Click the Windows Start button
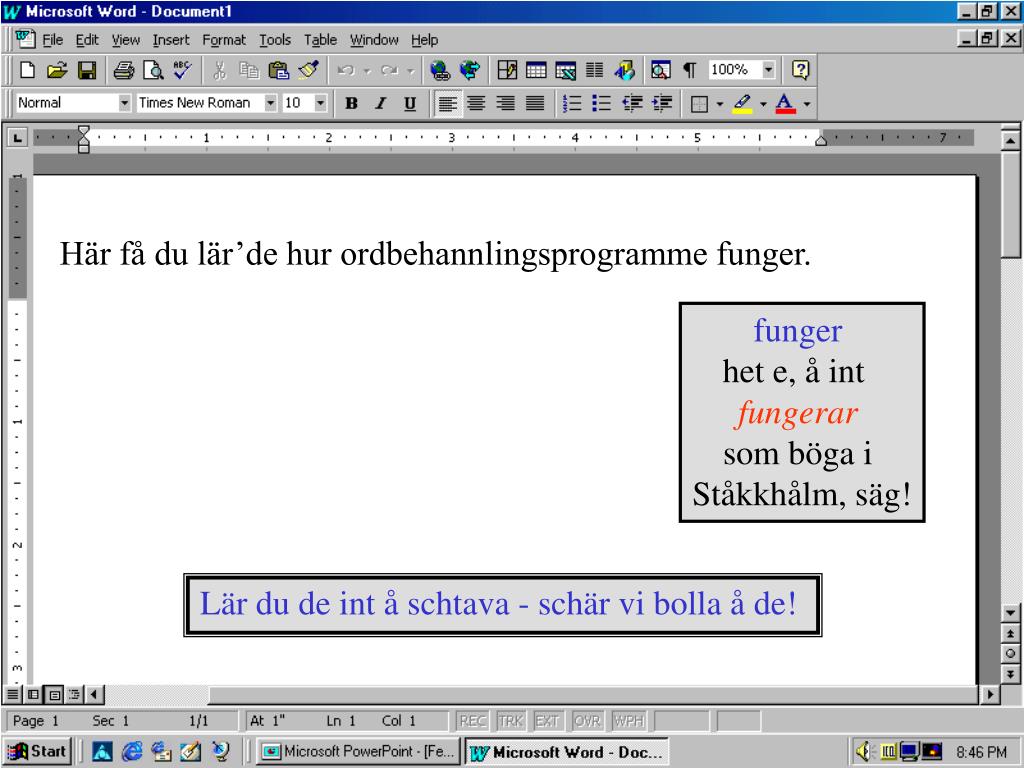The width and height of the screenshot is (1024, 768). coord(38,752)
